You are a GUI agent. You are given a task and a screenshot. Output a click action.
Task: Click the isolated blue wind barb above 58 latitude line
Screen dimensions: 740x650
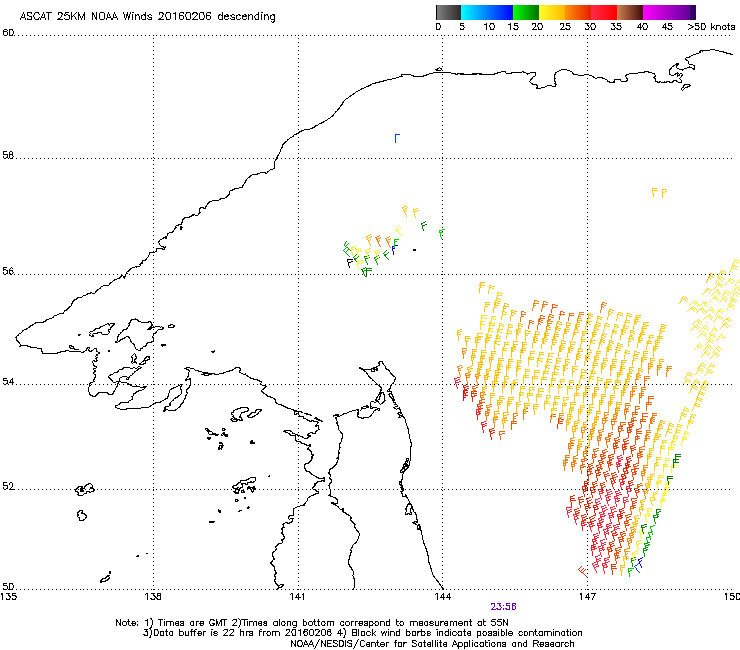click(397, 138)
